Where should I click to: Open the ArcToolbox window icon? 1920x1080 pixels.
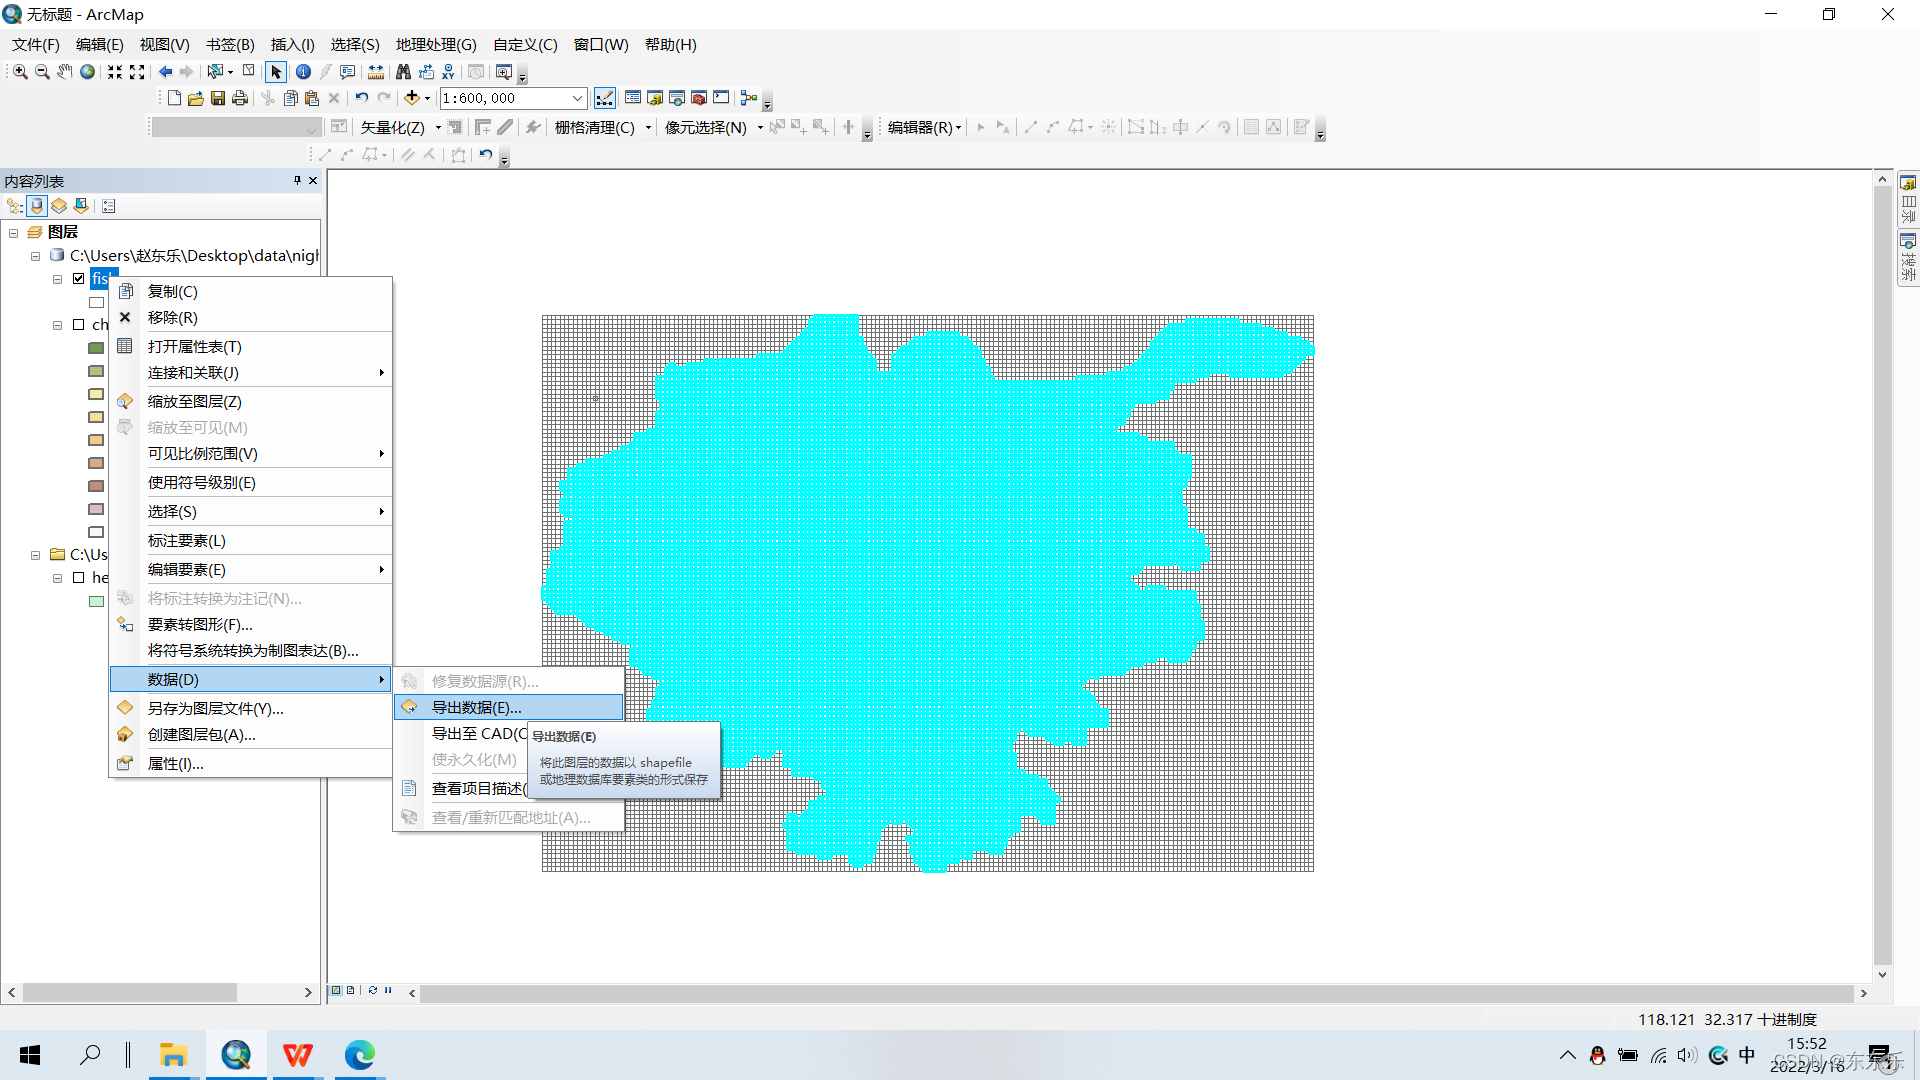coord(699,98)
